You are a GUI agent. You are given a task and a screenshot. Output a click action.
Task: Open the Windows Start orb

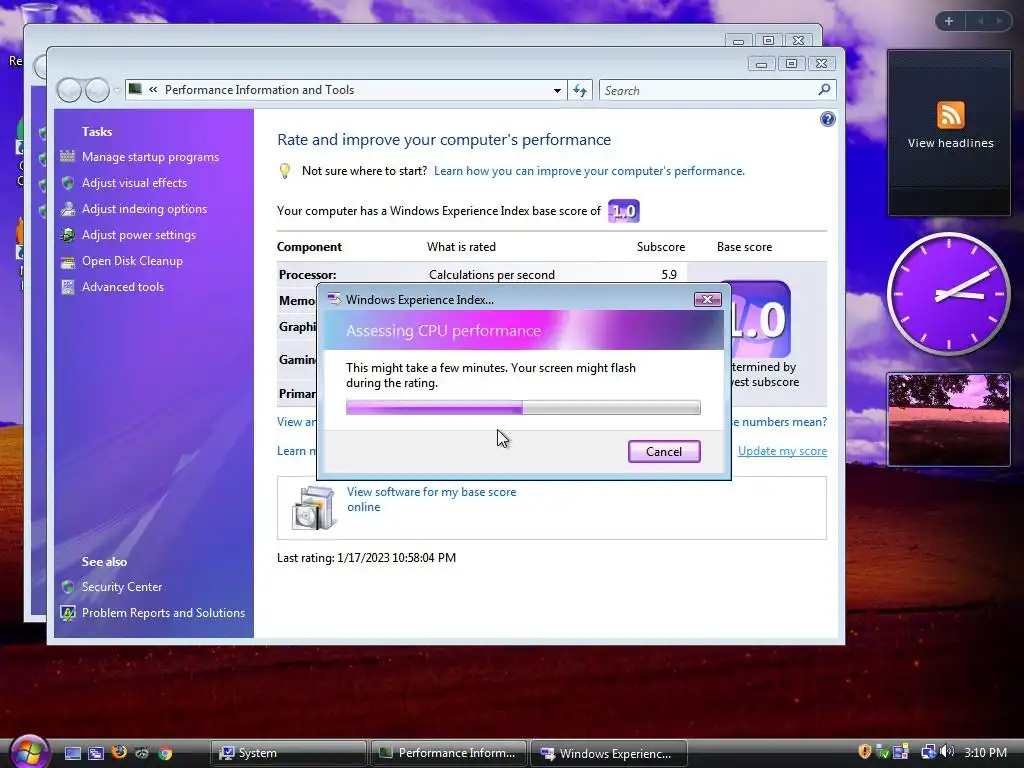(28, 752)
